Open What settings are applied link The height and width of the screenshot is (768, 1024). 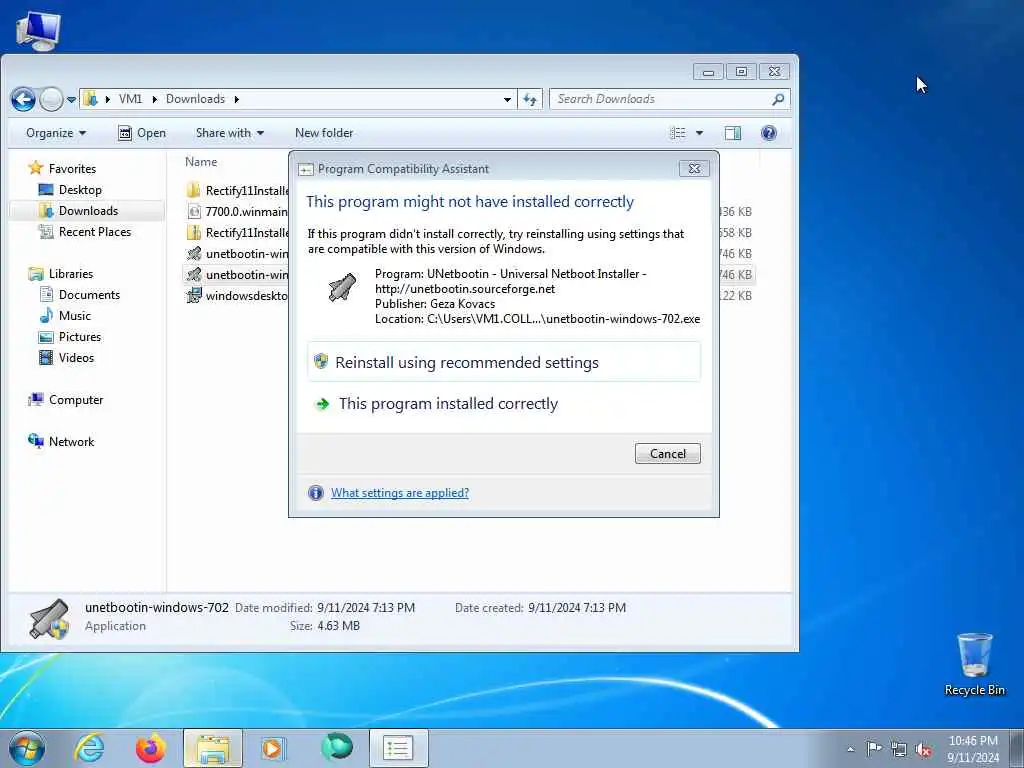pos(400,493)
